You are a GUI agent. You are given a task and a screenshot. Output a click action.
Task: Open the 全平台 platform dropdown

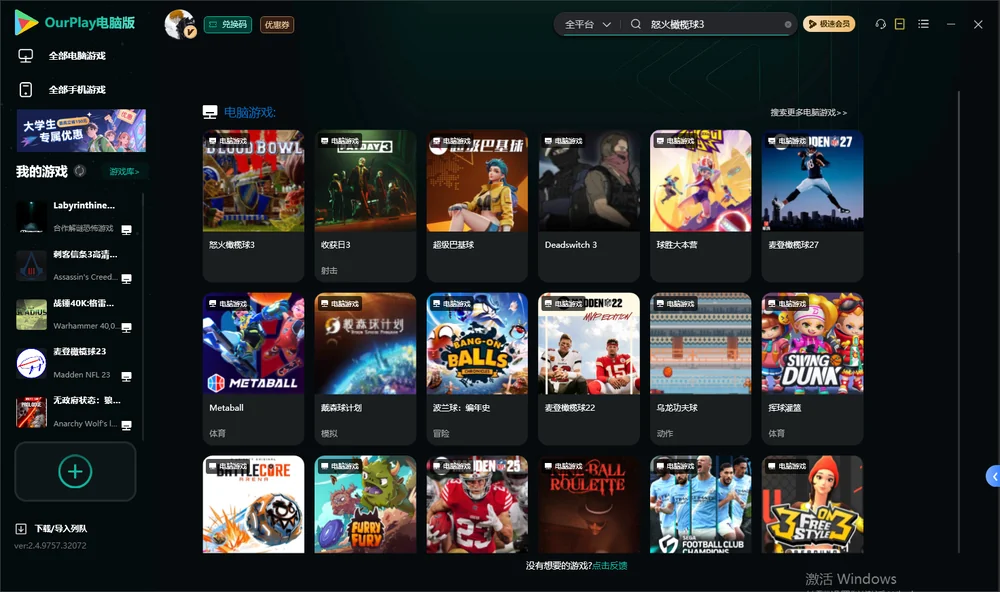pyautogui.click(x=587, y=24)
